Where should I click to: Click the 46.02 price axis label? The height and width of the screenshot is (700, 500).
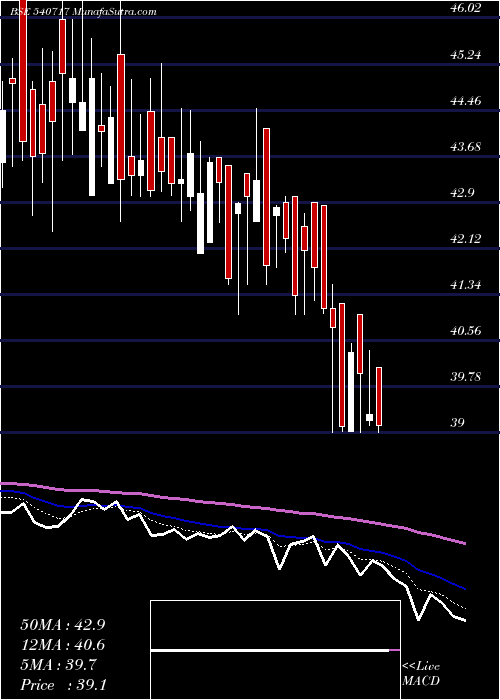466,8
